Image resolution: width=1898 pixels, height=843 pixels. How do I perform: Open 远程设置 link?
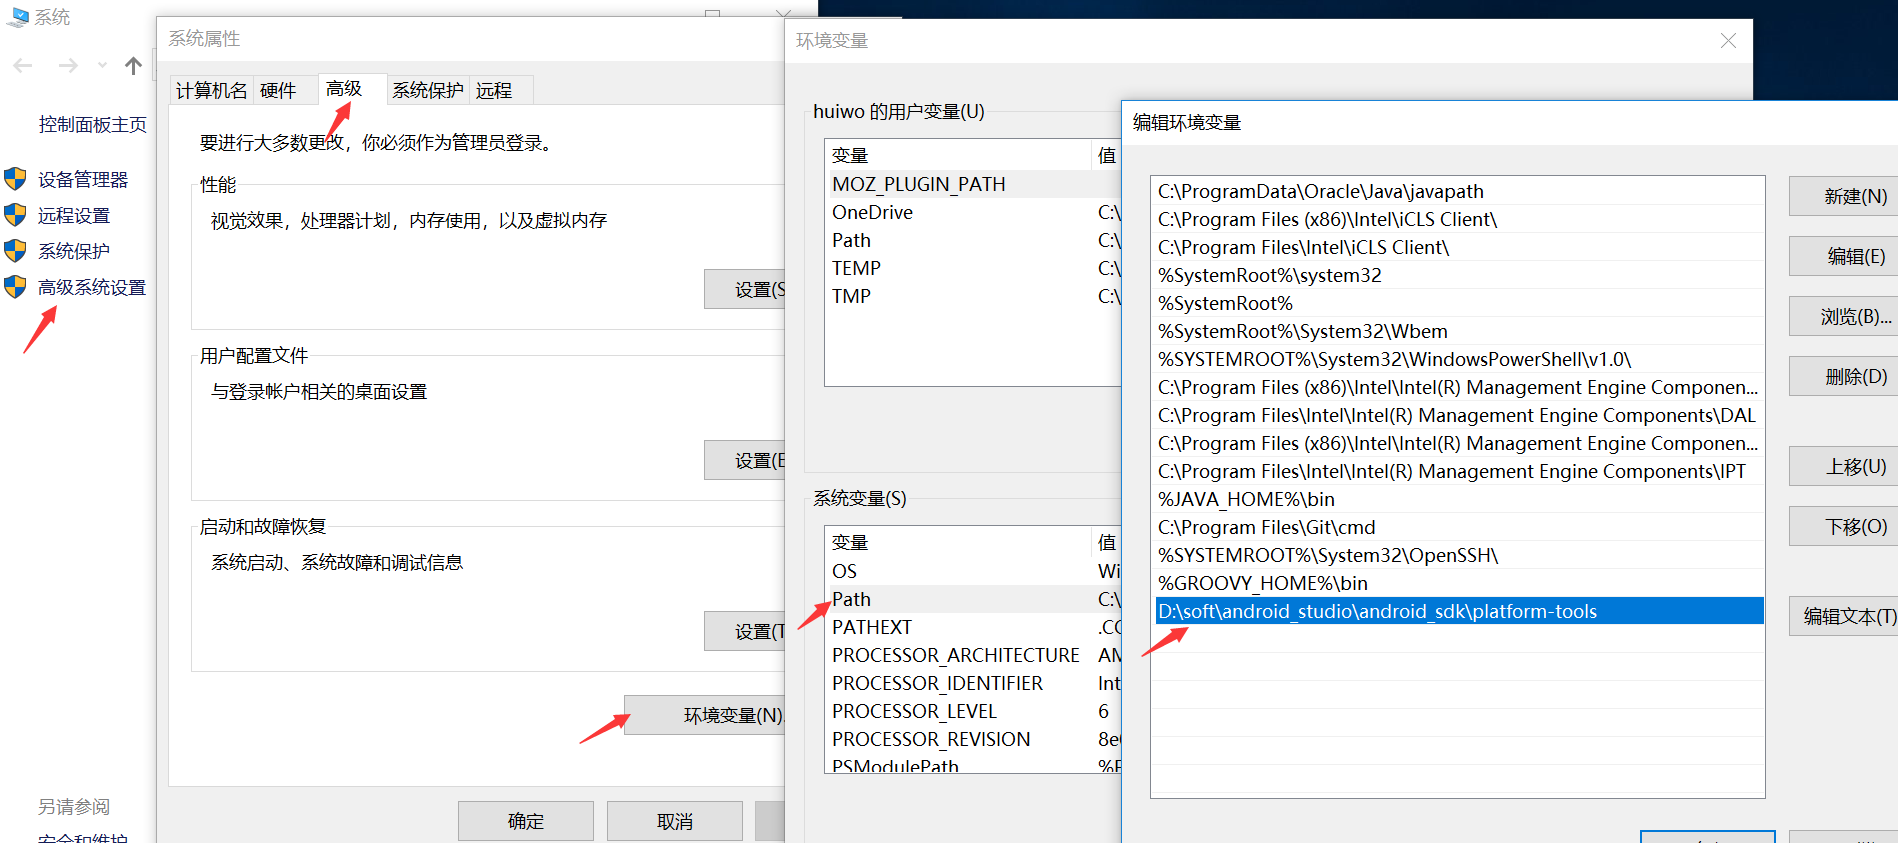(x=74, y=215)
